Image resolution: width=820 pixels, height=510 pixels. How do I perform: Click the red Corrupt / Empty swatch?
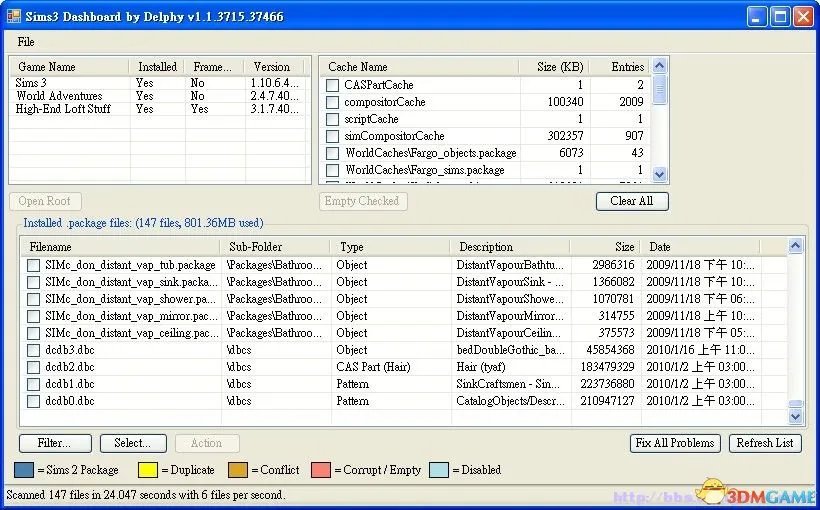[x=320, y=470]
